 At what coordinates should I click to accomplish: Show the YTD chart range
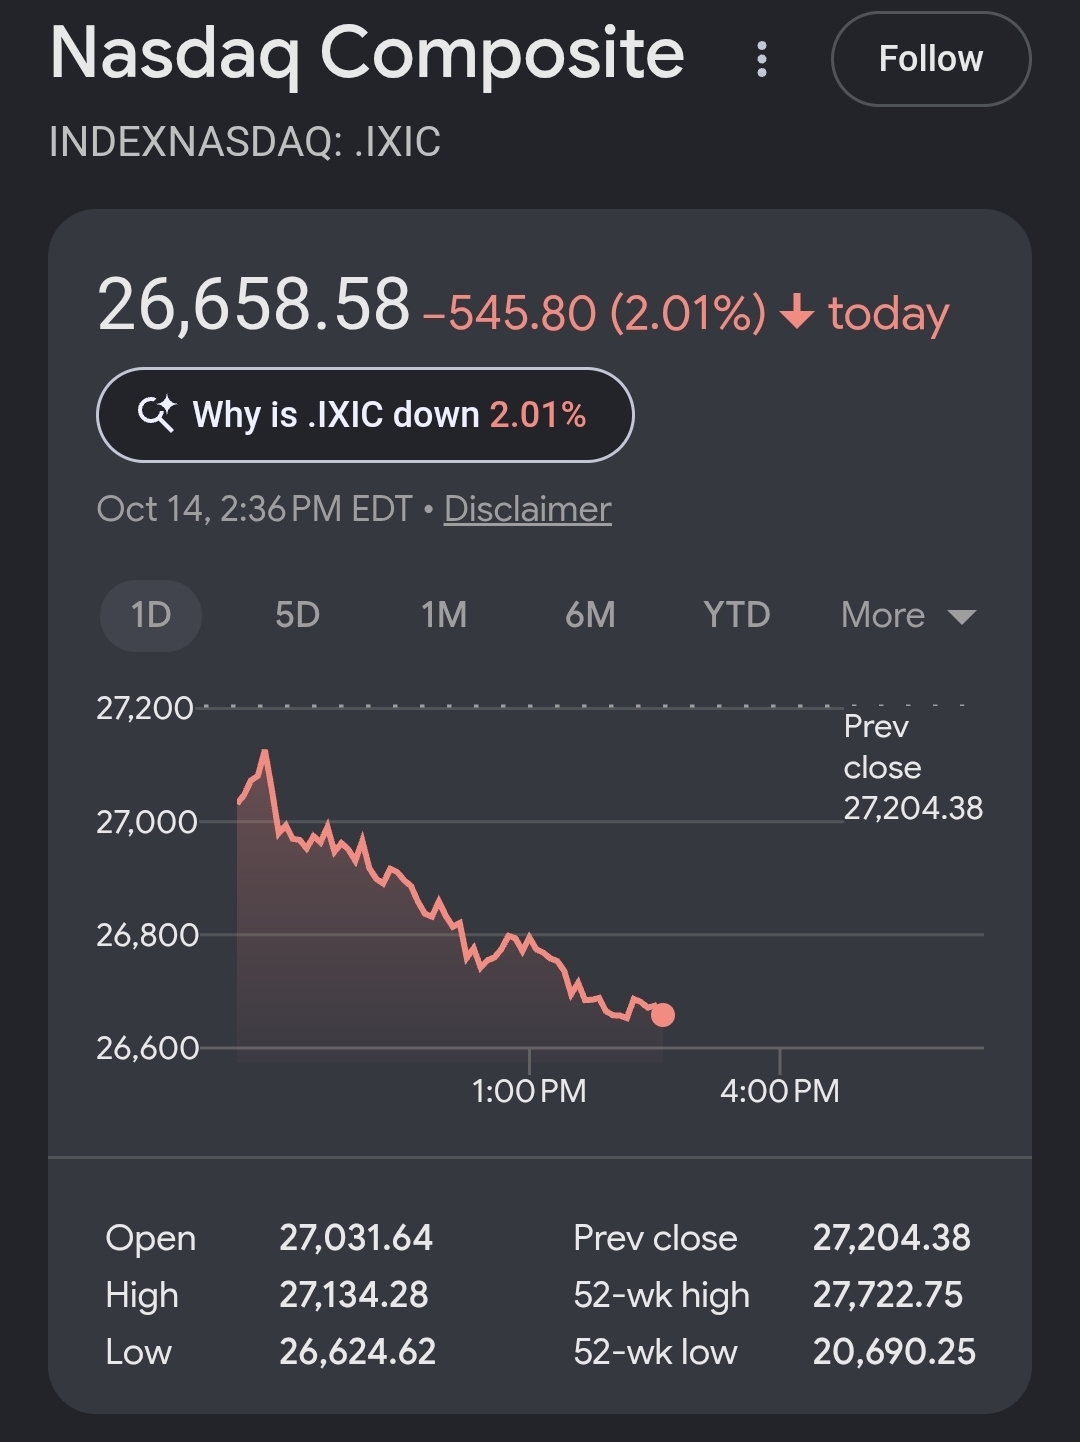coord(736,614)
